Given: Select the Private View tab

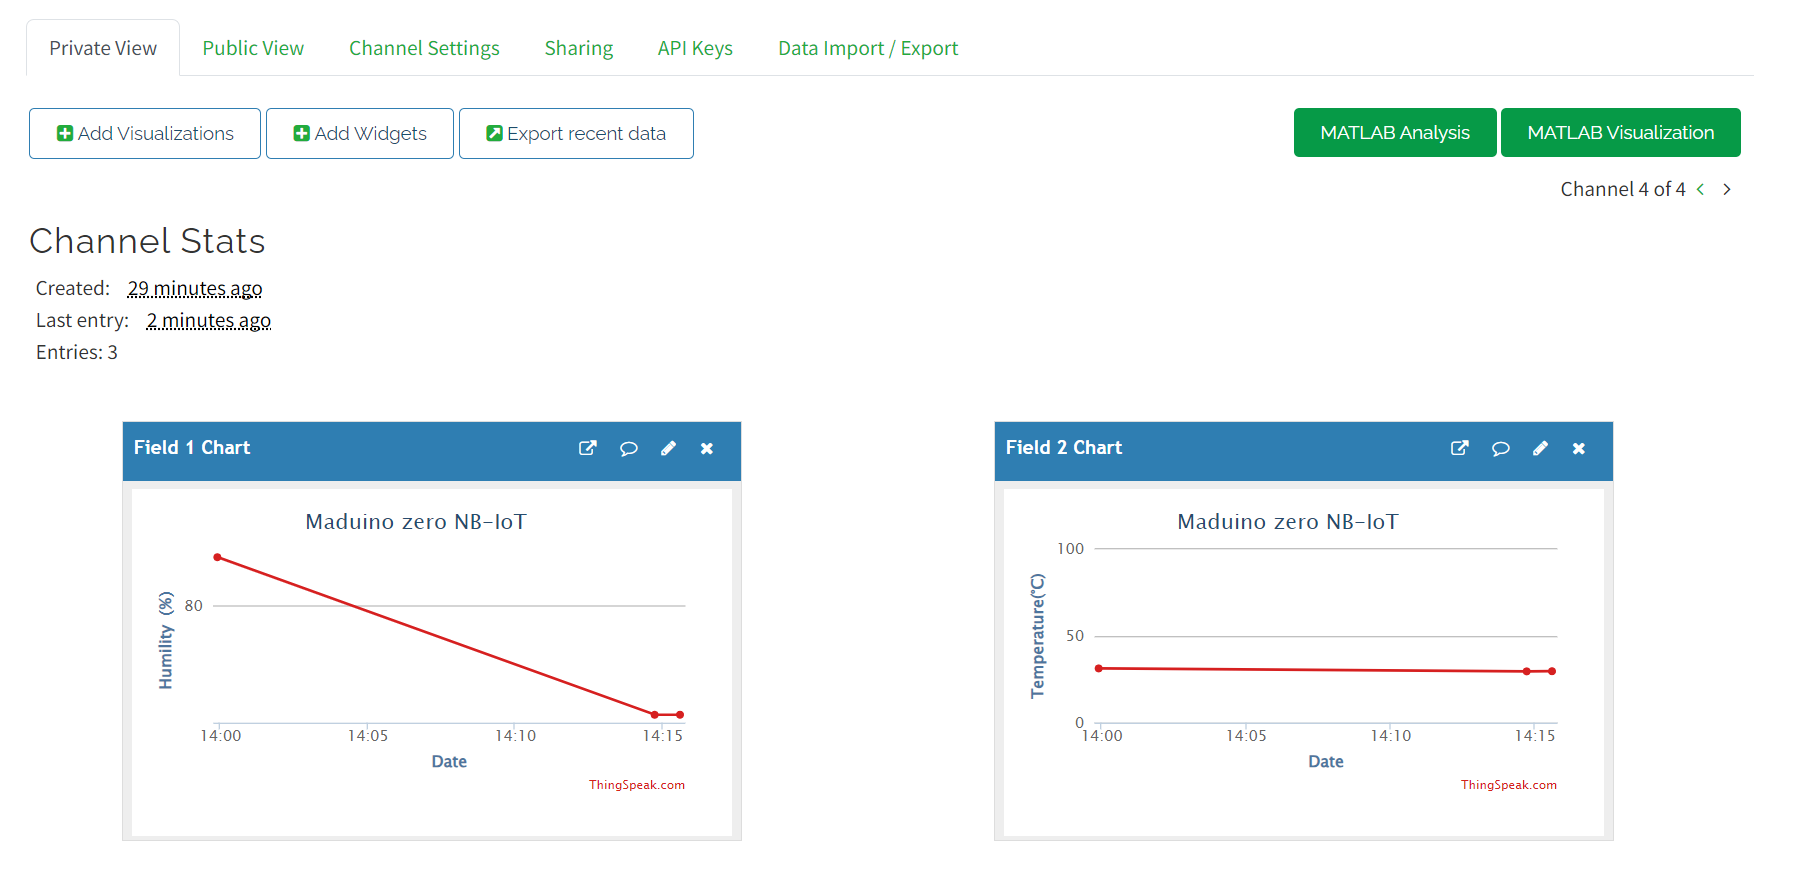Looking at the screenshot, I should pyautogui.click(x=103, y=48).
